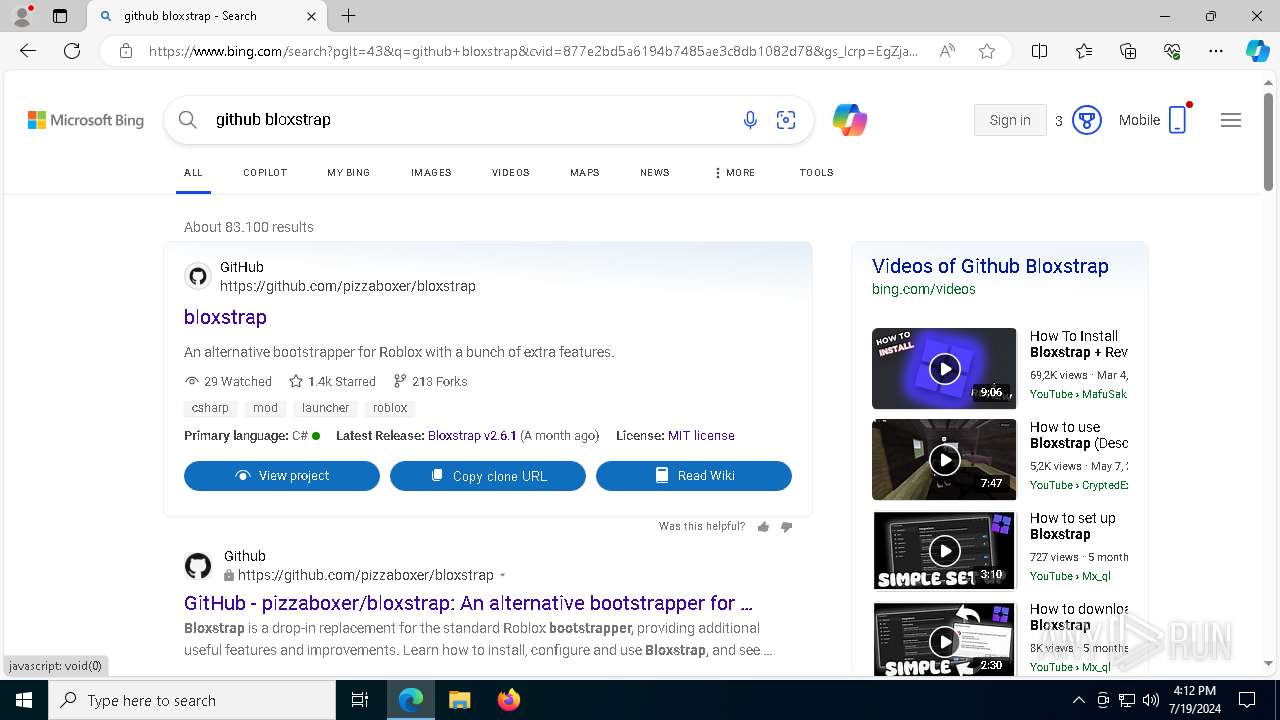Image resolution: width=1280 pixels, height=720 pixels.
Task: Open the MIT license link
Action: pyautogui.click(x=701, y=436)
